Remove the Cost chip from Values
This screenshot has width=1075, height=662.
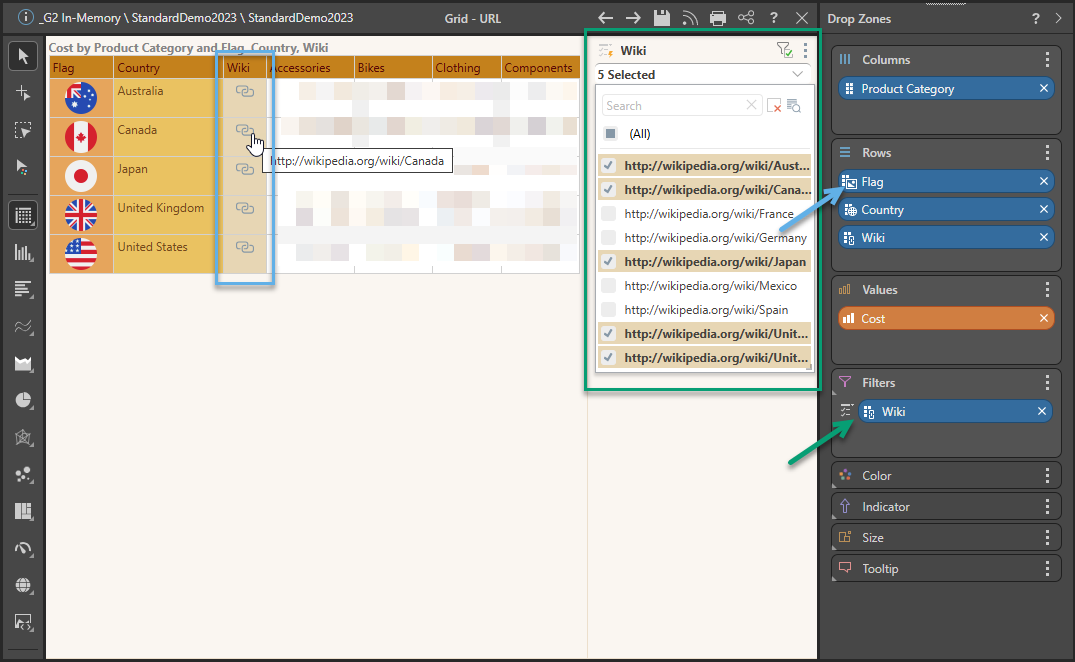click(x=1044, y=319)
